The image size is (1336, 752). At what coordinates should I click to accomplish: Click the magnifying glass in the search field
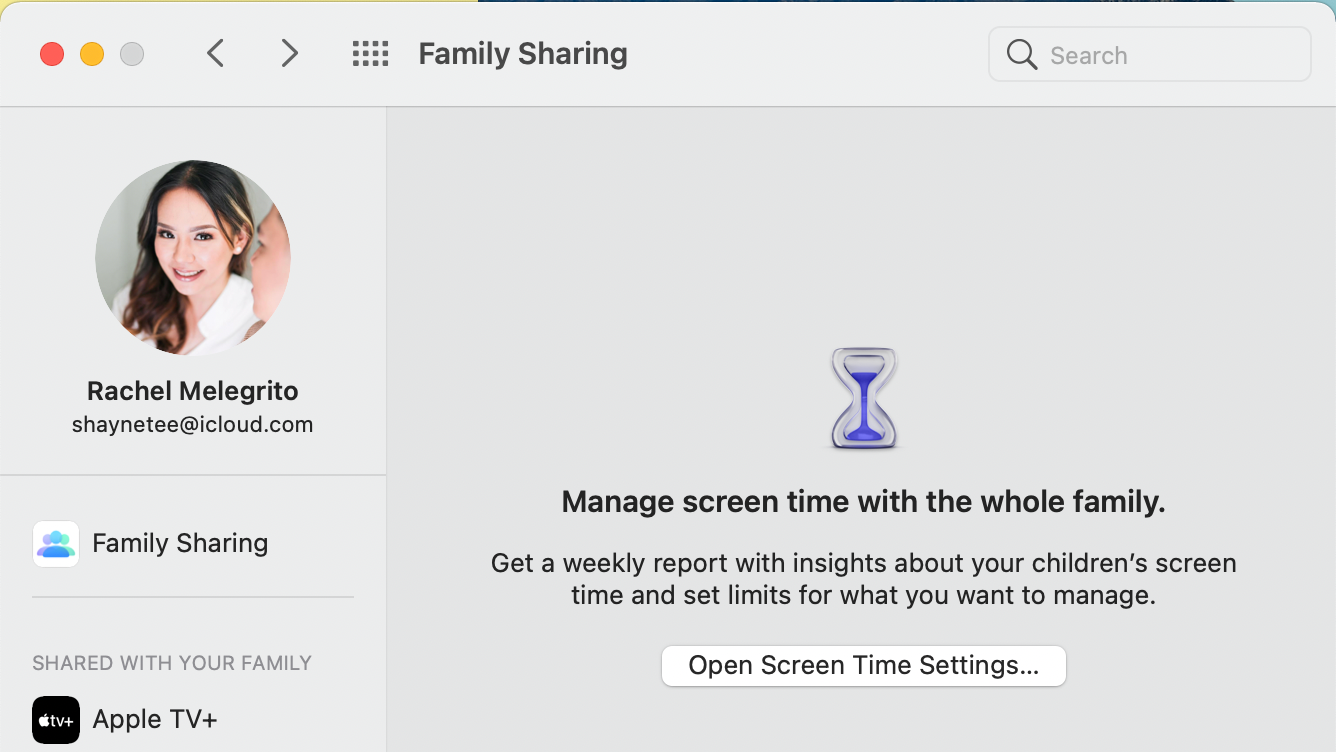coord(1020,54)
